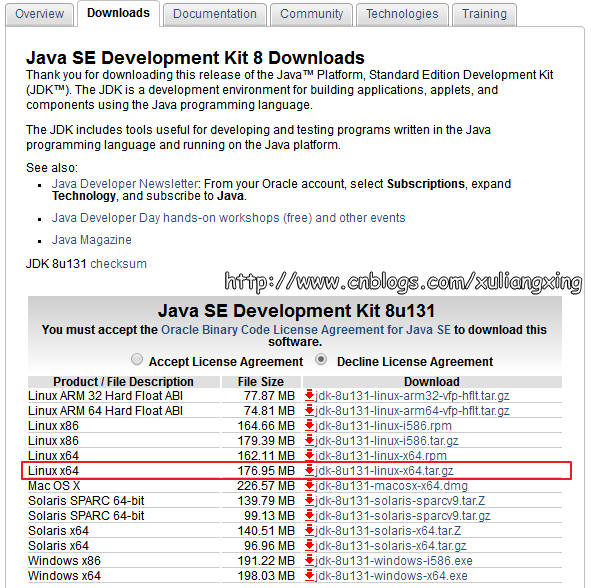Click the 'Linux ARM 64 Hard Float ABI' cell

point(124,411)
